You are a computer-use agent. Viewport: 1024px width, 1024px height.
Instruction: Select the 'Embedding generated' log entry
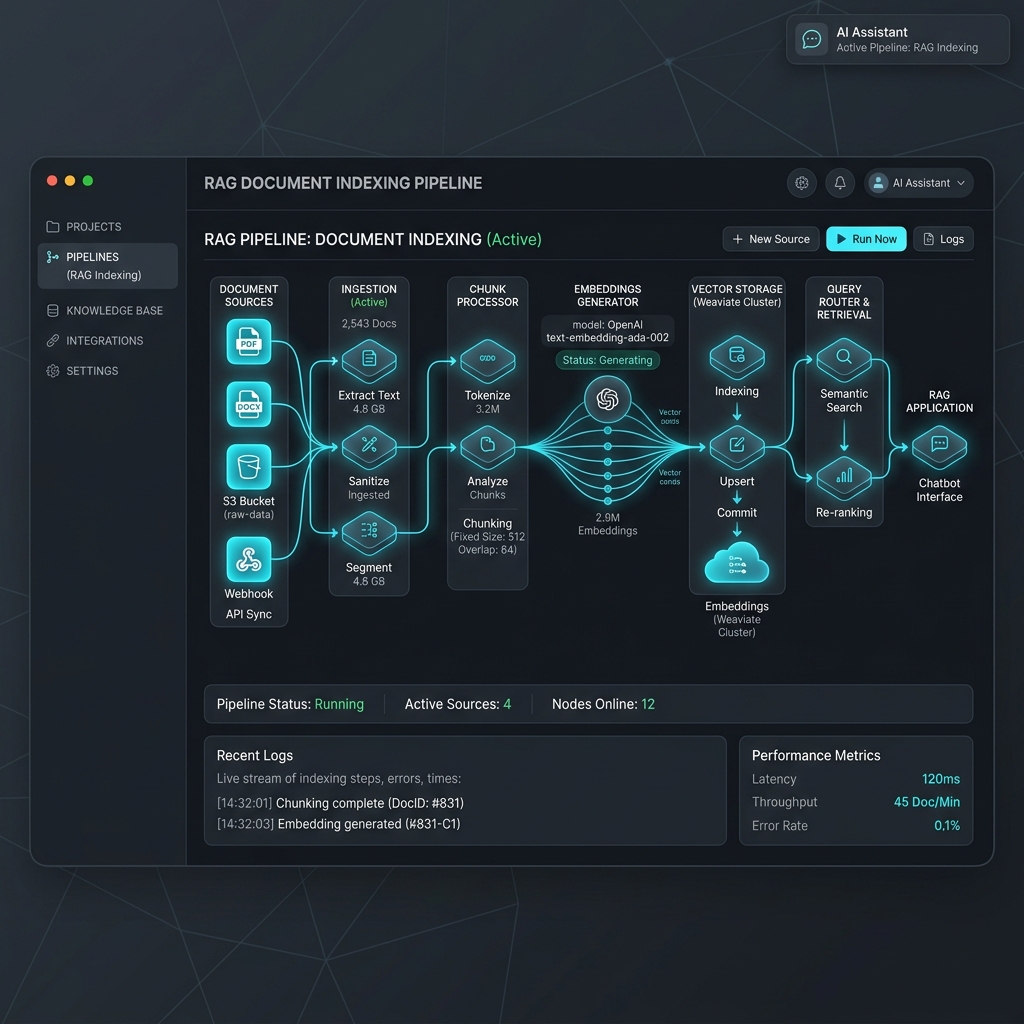coord(338,824)
